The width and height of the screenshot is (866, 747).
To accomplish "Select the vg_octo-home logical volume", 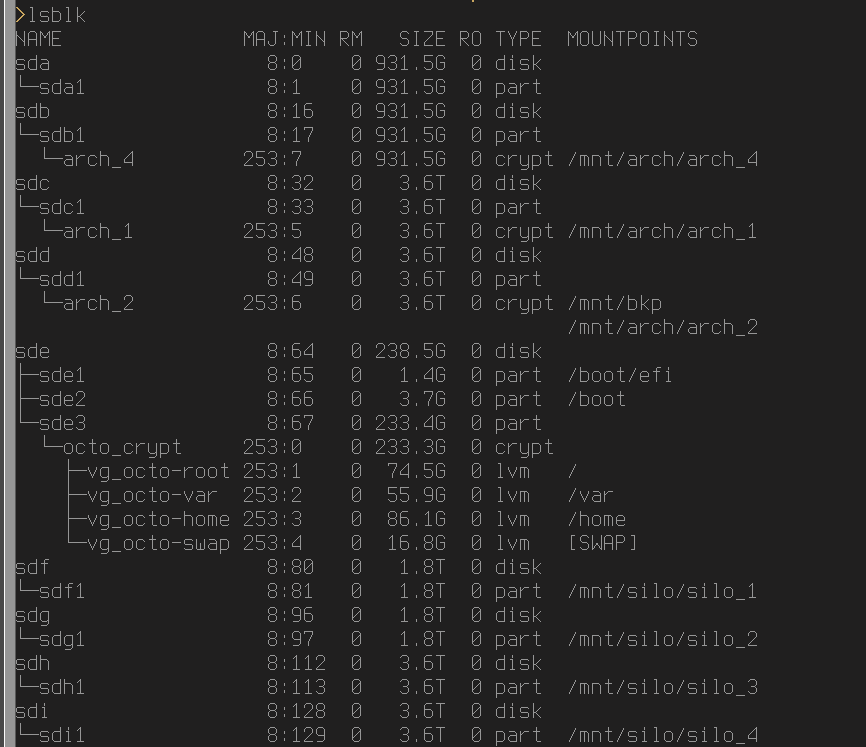I will [x=158, y=519].
